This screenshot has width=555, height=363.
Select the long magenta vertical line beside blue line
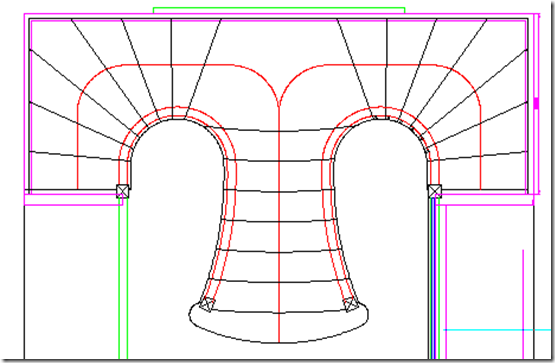446,282
